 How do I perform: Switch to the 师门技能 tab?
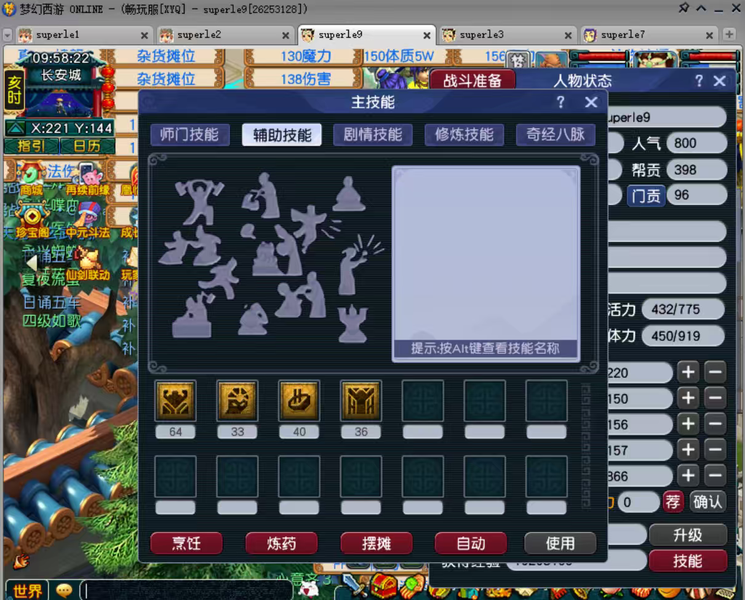click(x=190, y=135)
